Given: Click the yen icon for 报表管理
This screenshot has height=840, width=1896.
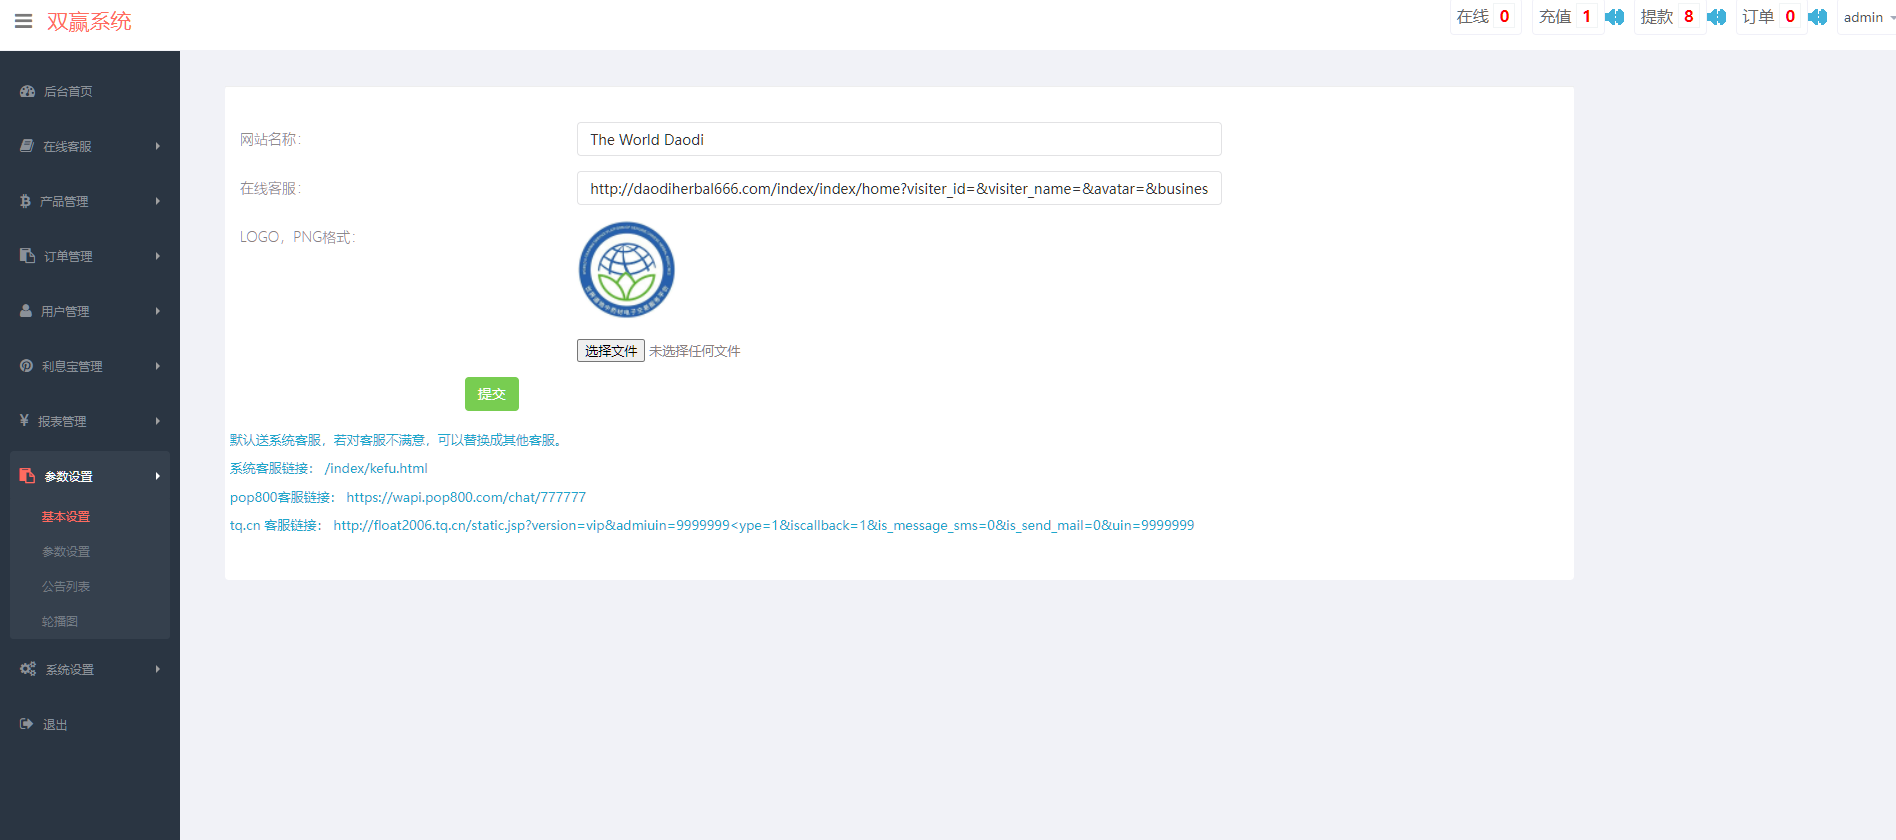Looking at the screenshot, I should point(24,421).
